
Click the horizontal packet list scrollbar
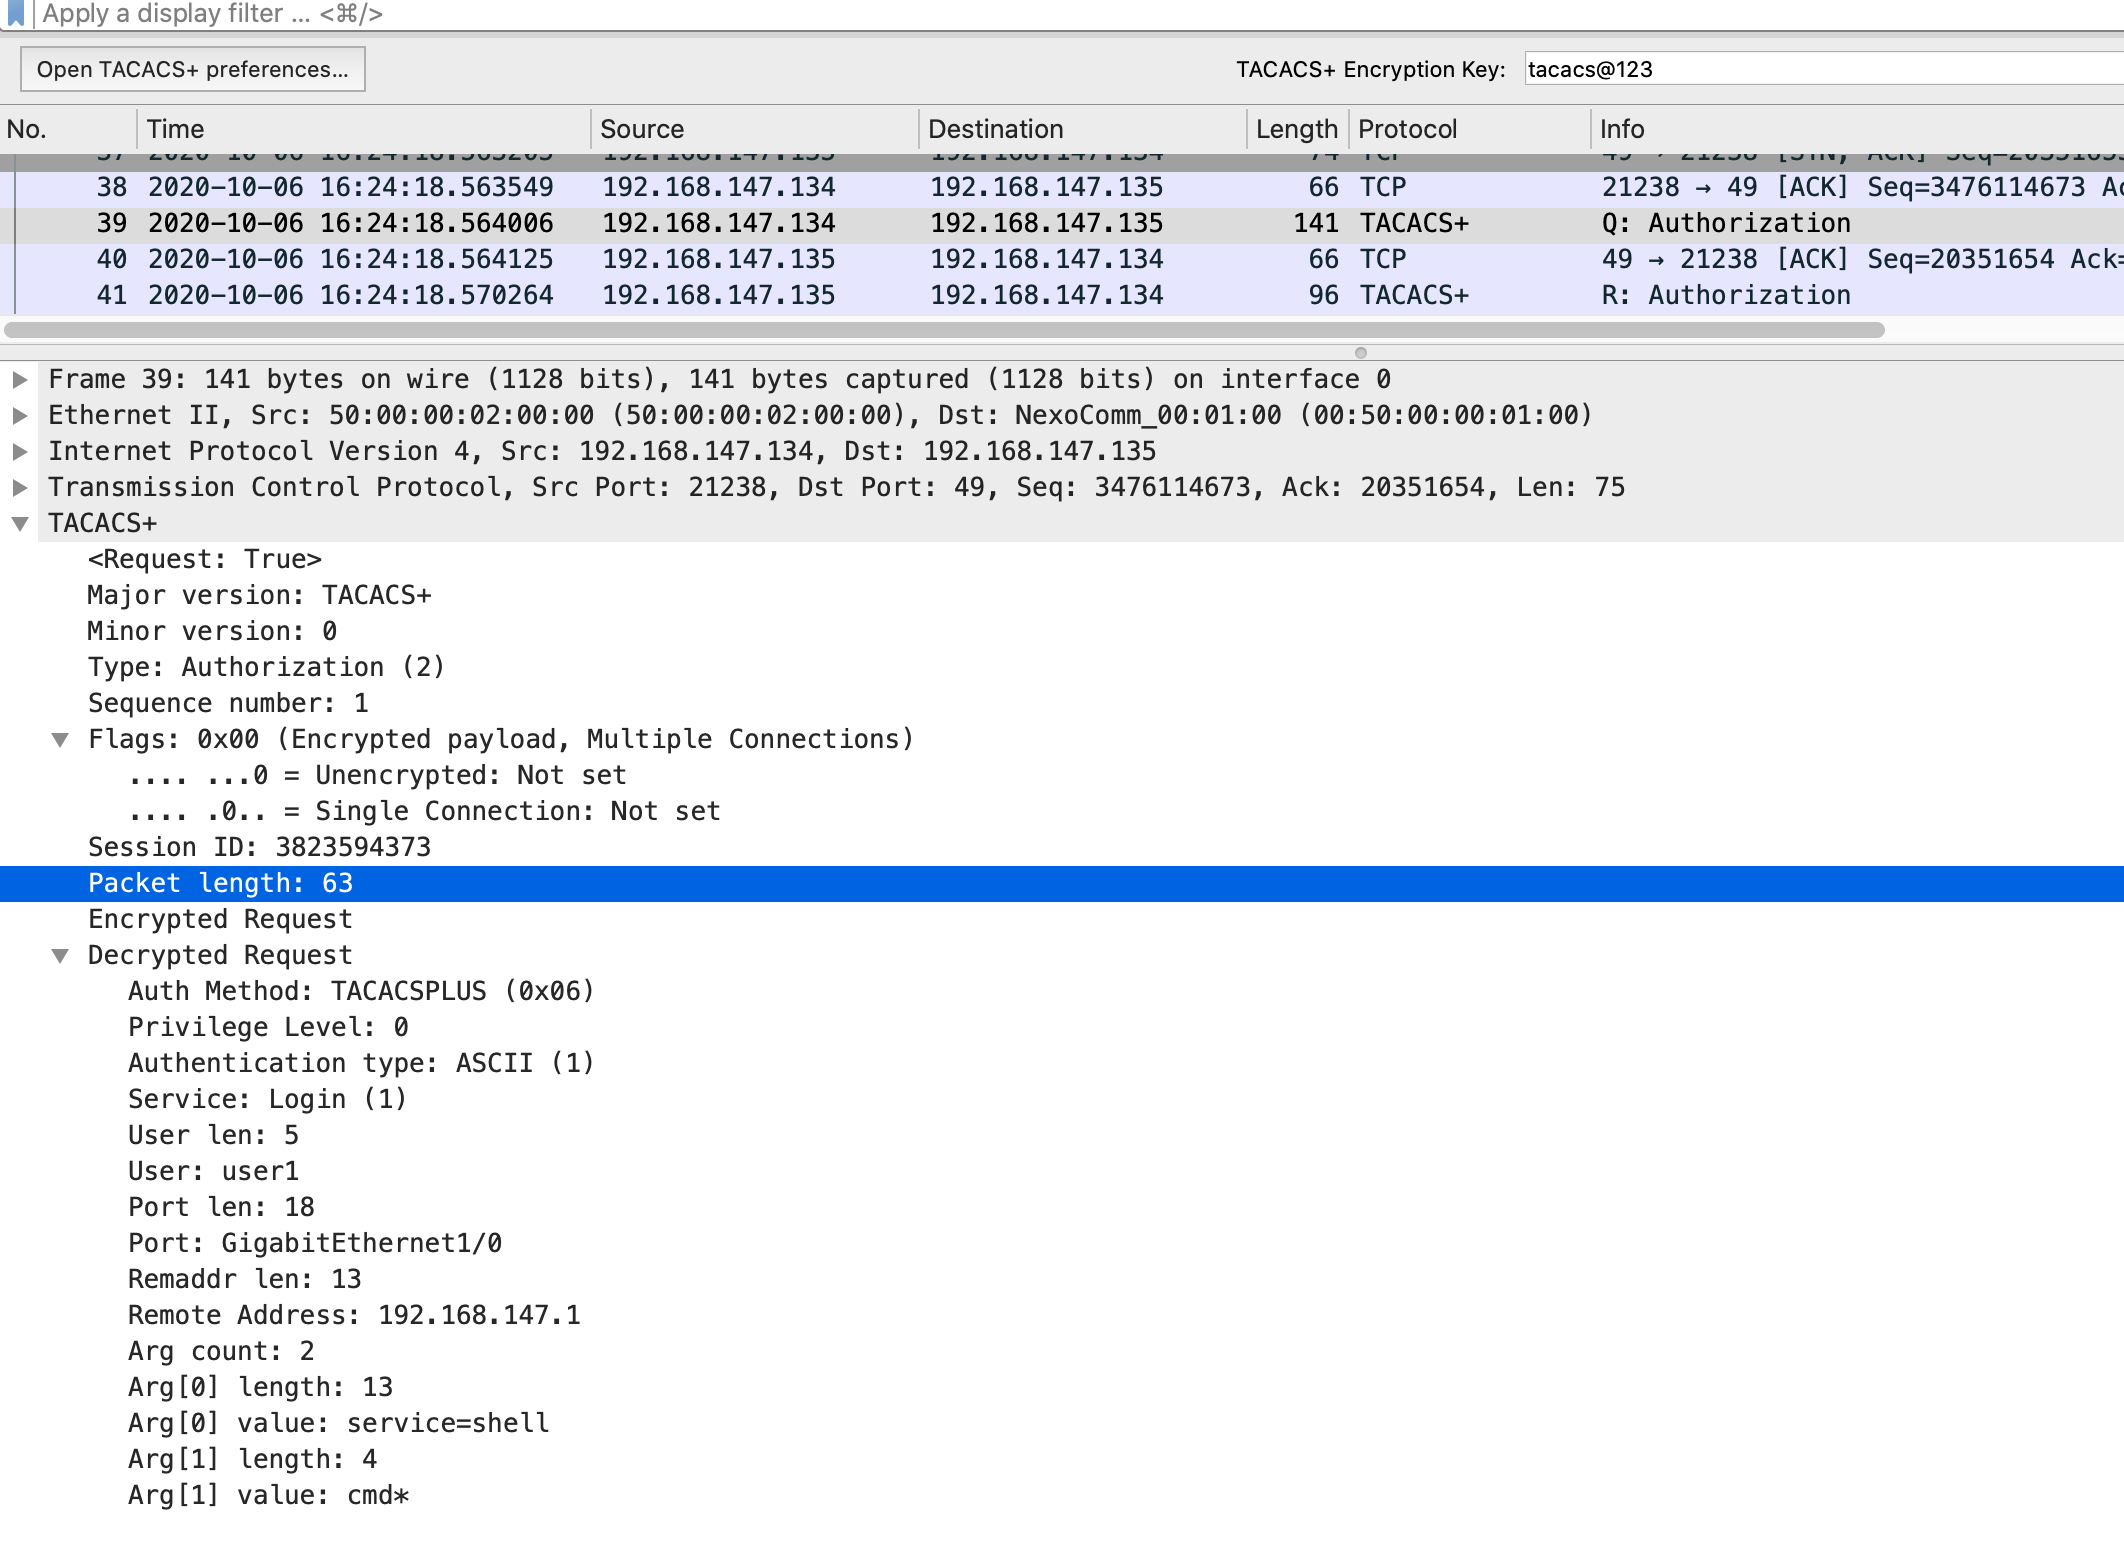click(944, 330)
